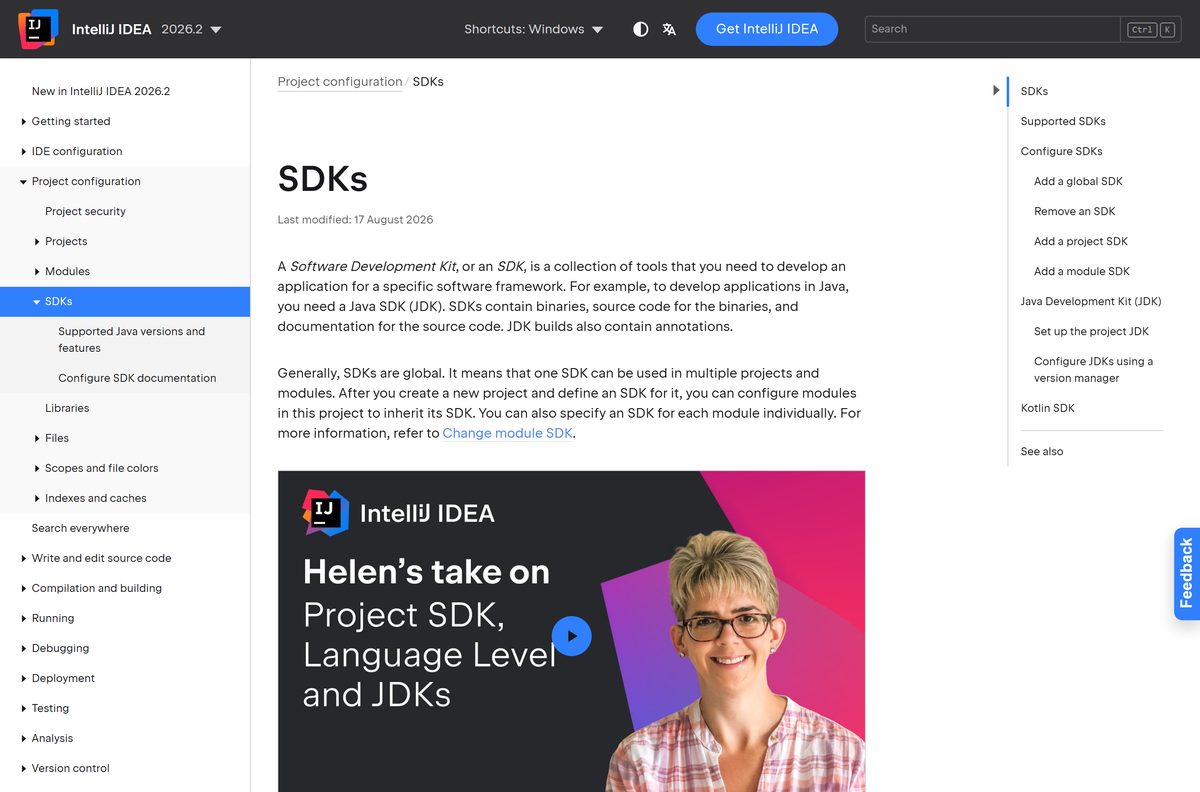Open the language translation icon
The image size is (1200, 792).
coord(669,29)
